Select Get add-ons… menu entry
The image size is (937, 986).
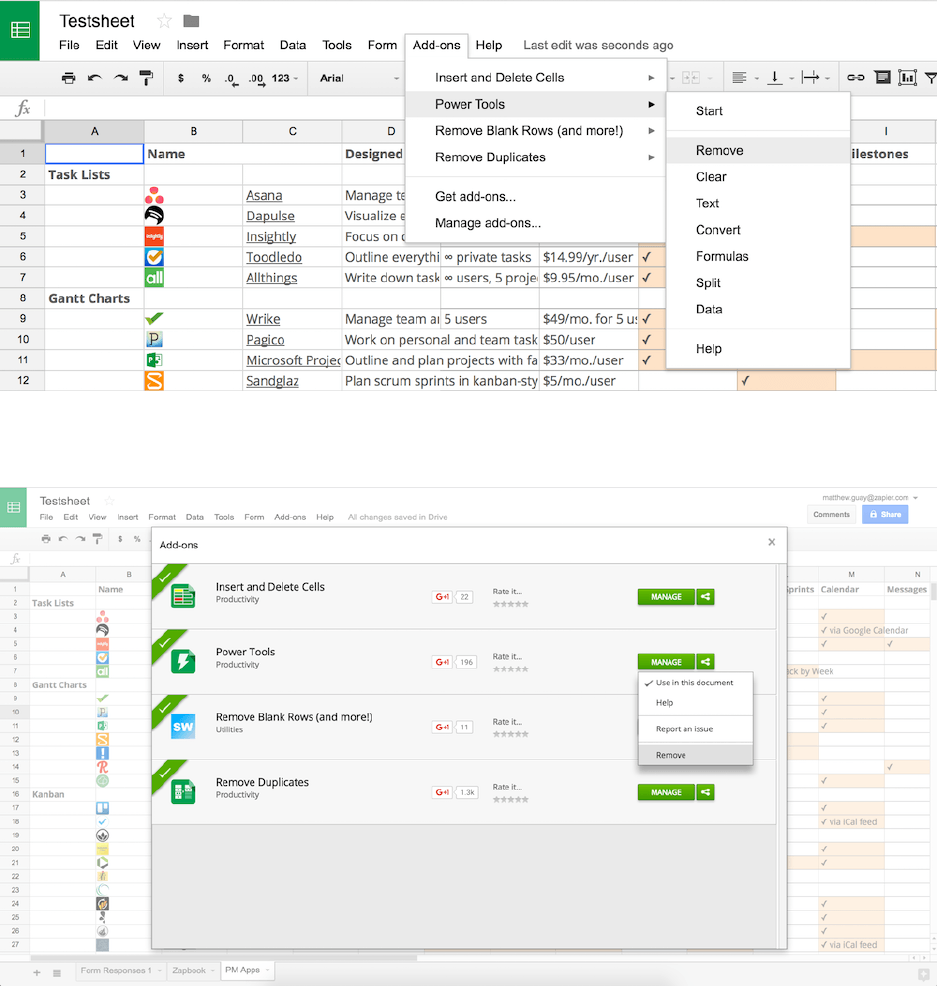[x=536, y=197]
